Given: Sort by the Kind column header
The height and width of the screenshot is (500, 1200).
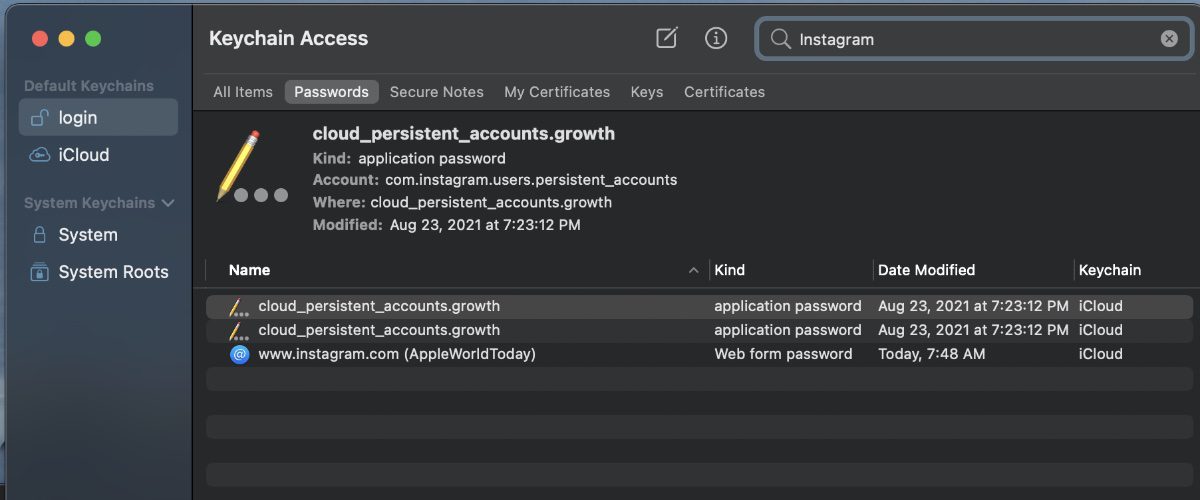Looking at the screenshot, I should point(729,270).
